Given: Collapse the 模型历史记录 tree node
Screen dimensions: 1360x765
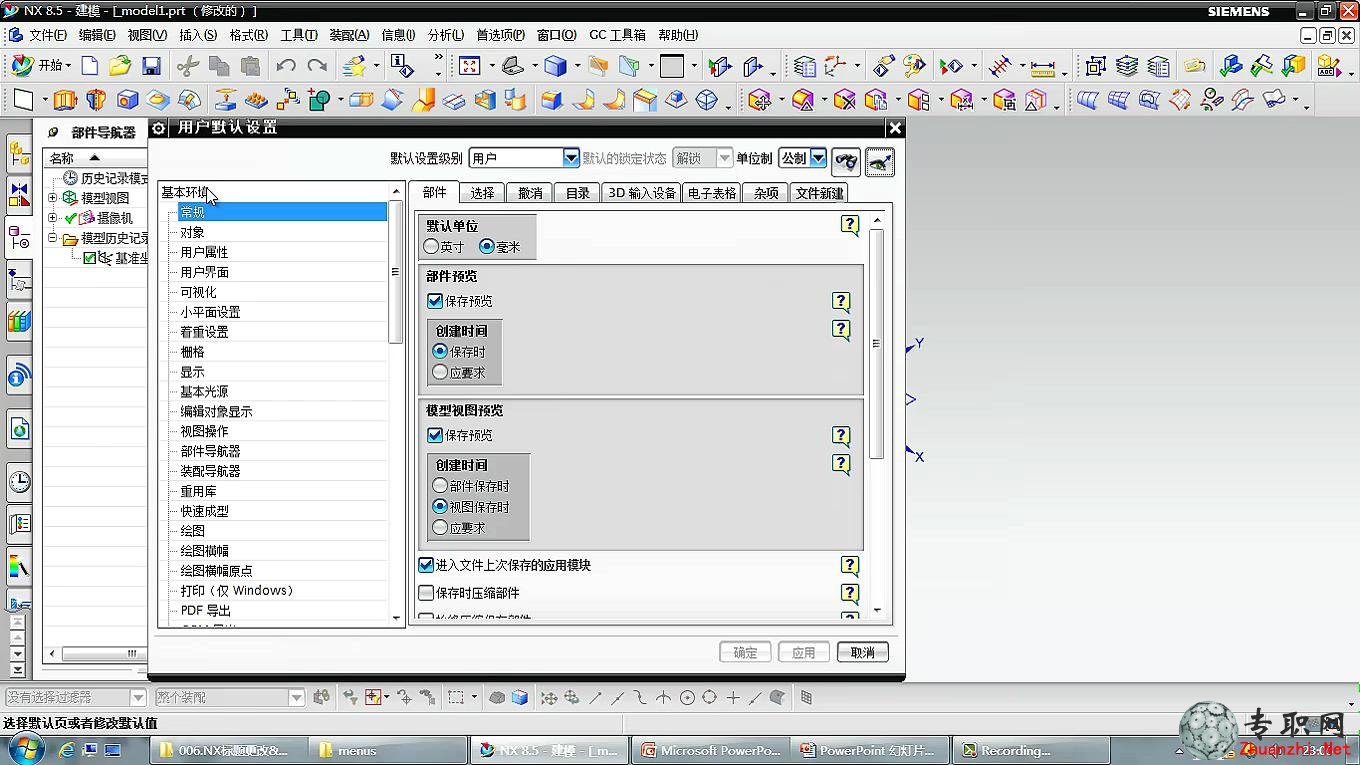Looking at the screenshot, I should click(x=53, y=238).
